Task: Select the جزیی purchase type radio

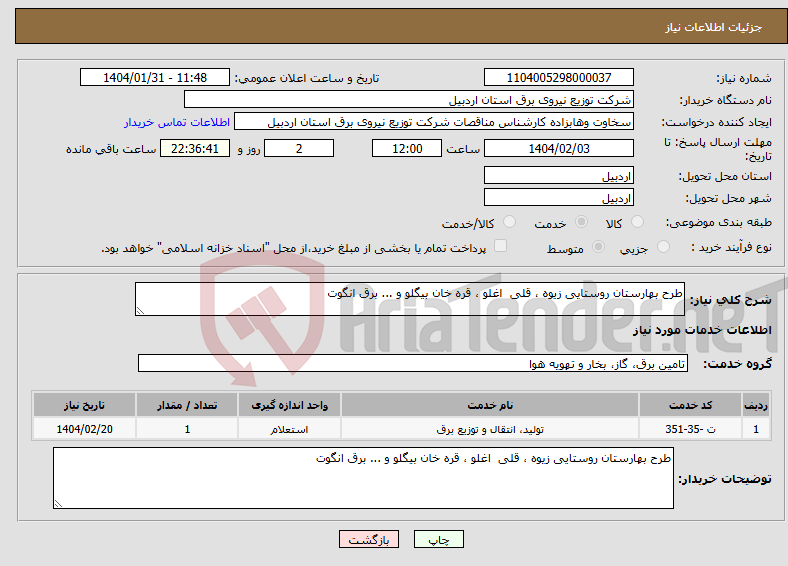Action: point(663,247)
